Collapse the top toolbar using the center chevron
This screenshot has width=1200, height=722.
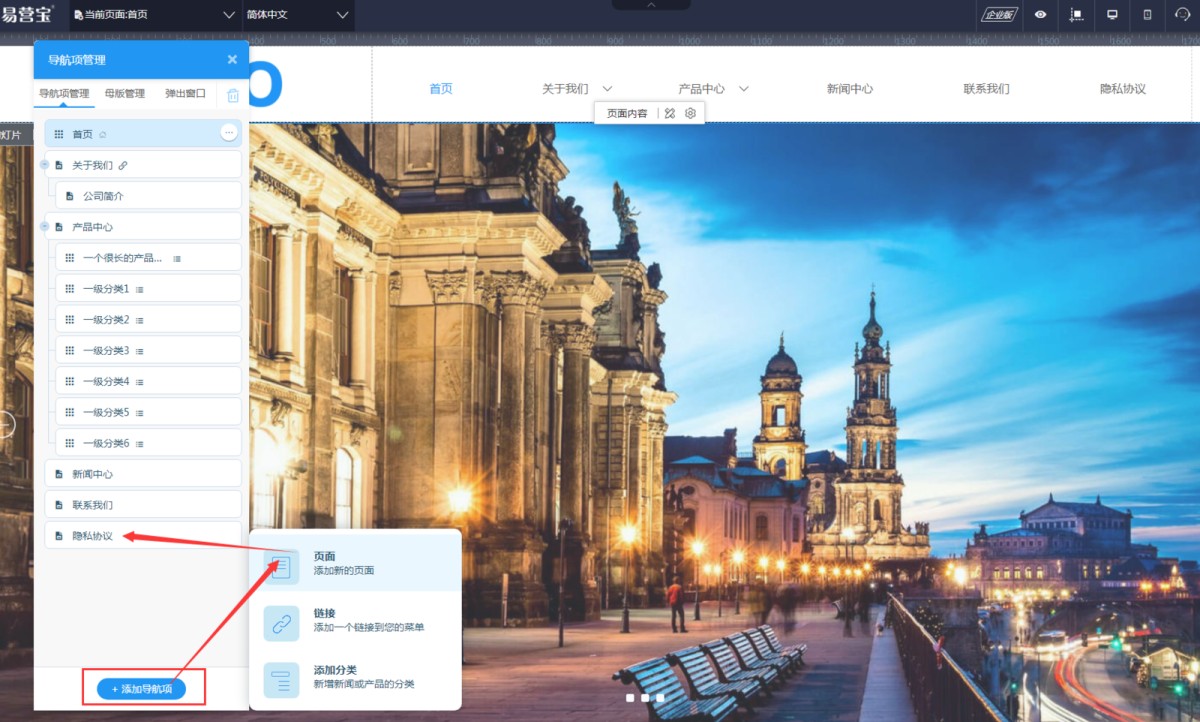click(651, 5)
